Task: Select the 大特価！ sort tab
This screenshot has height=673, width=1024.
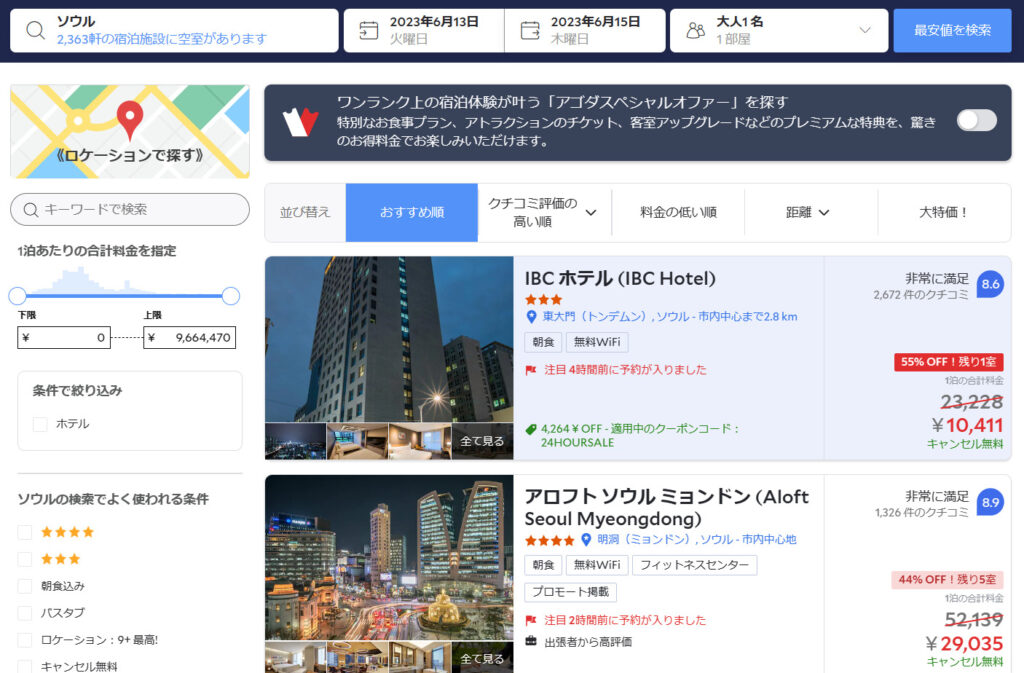Action: [x=944, y=212]
